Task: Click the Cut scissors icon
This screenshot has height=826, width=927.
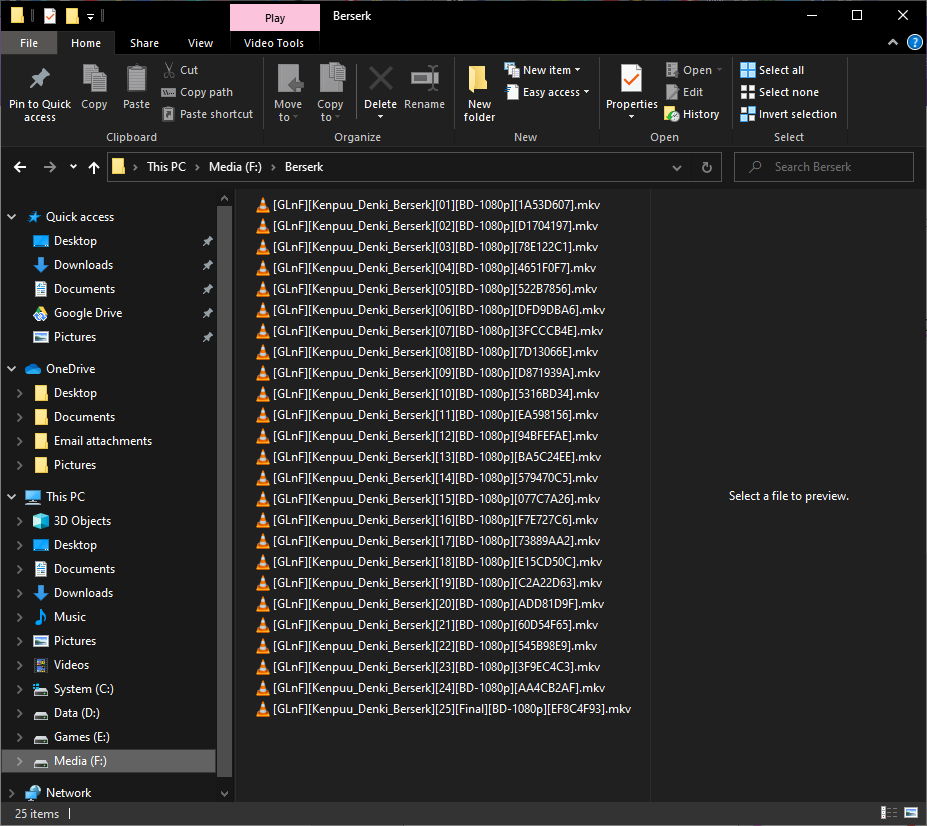Action: point(169,70)
